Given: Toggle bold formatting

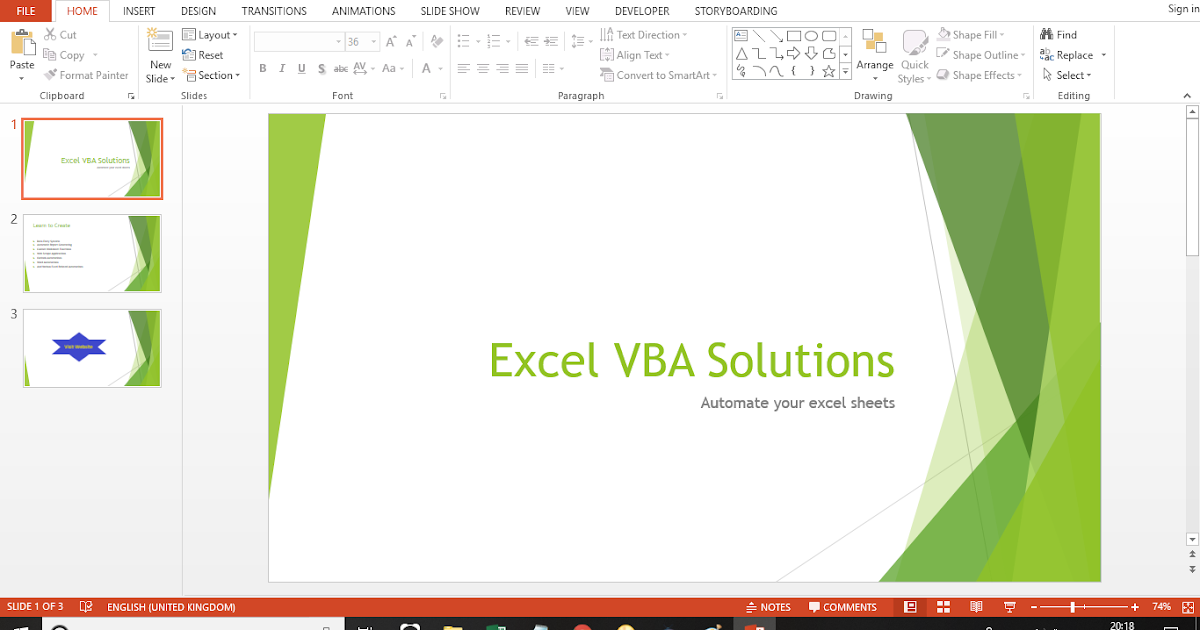Looking at the screenshot, I should coord(263,68).
